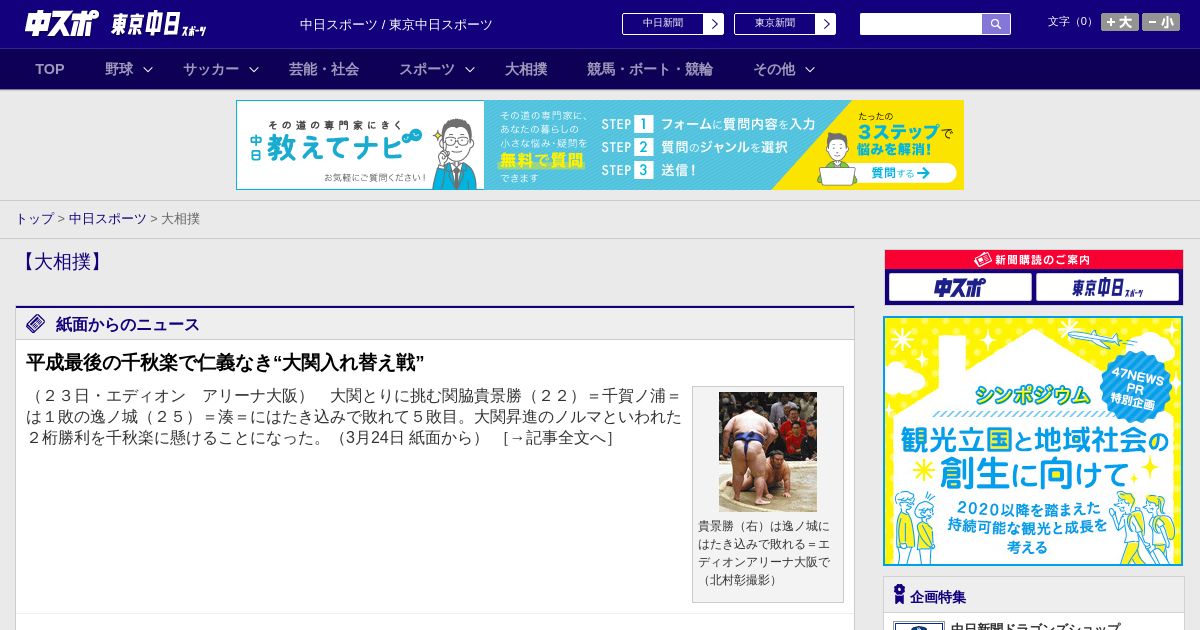1200x630 pixels.
Task: Click 中スポ subscription logo in sidebar
Action: [x=960, y=288]
